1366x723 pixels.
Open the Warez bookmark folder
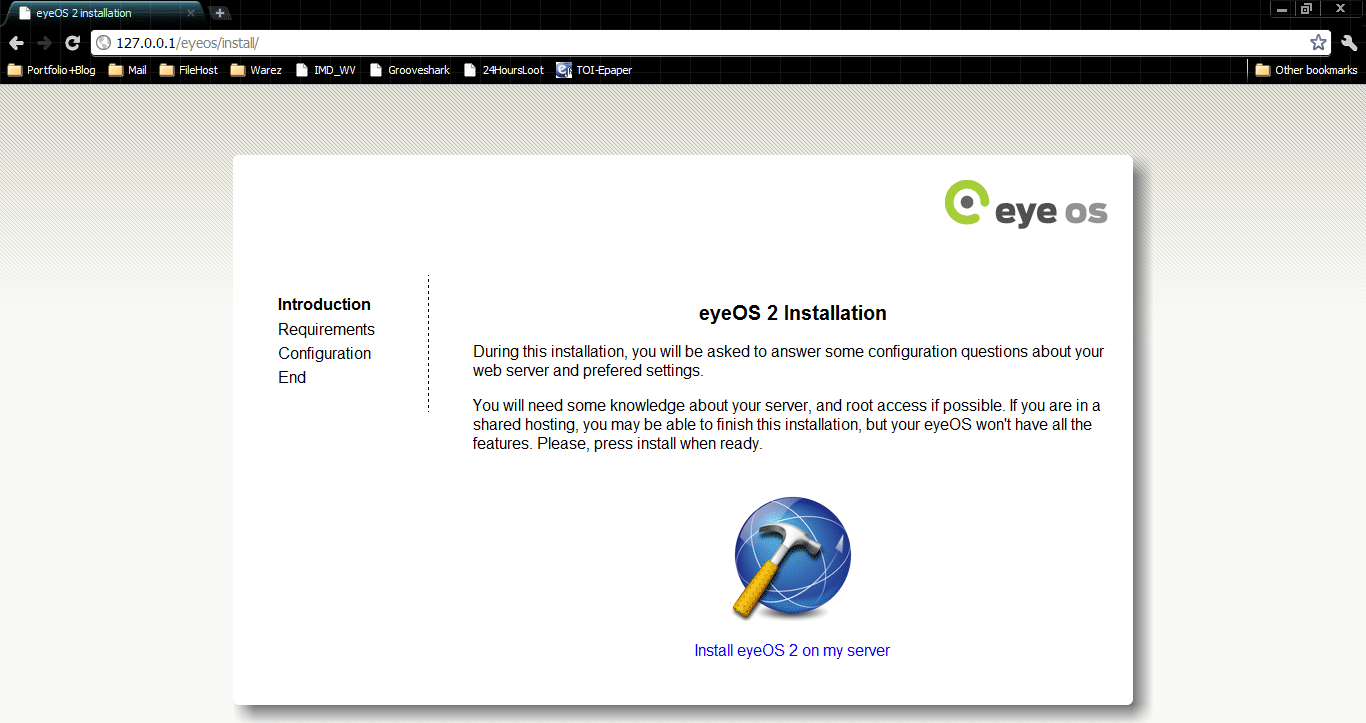[x=256, y=70]
